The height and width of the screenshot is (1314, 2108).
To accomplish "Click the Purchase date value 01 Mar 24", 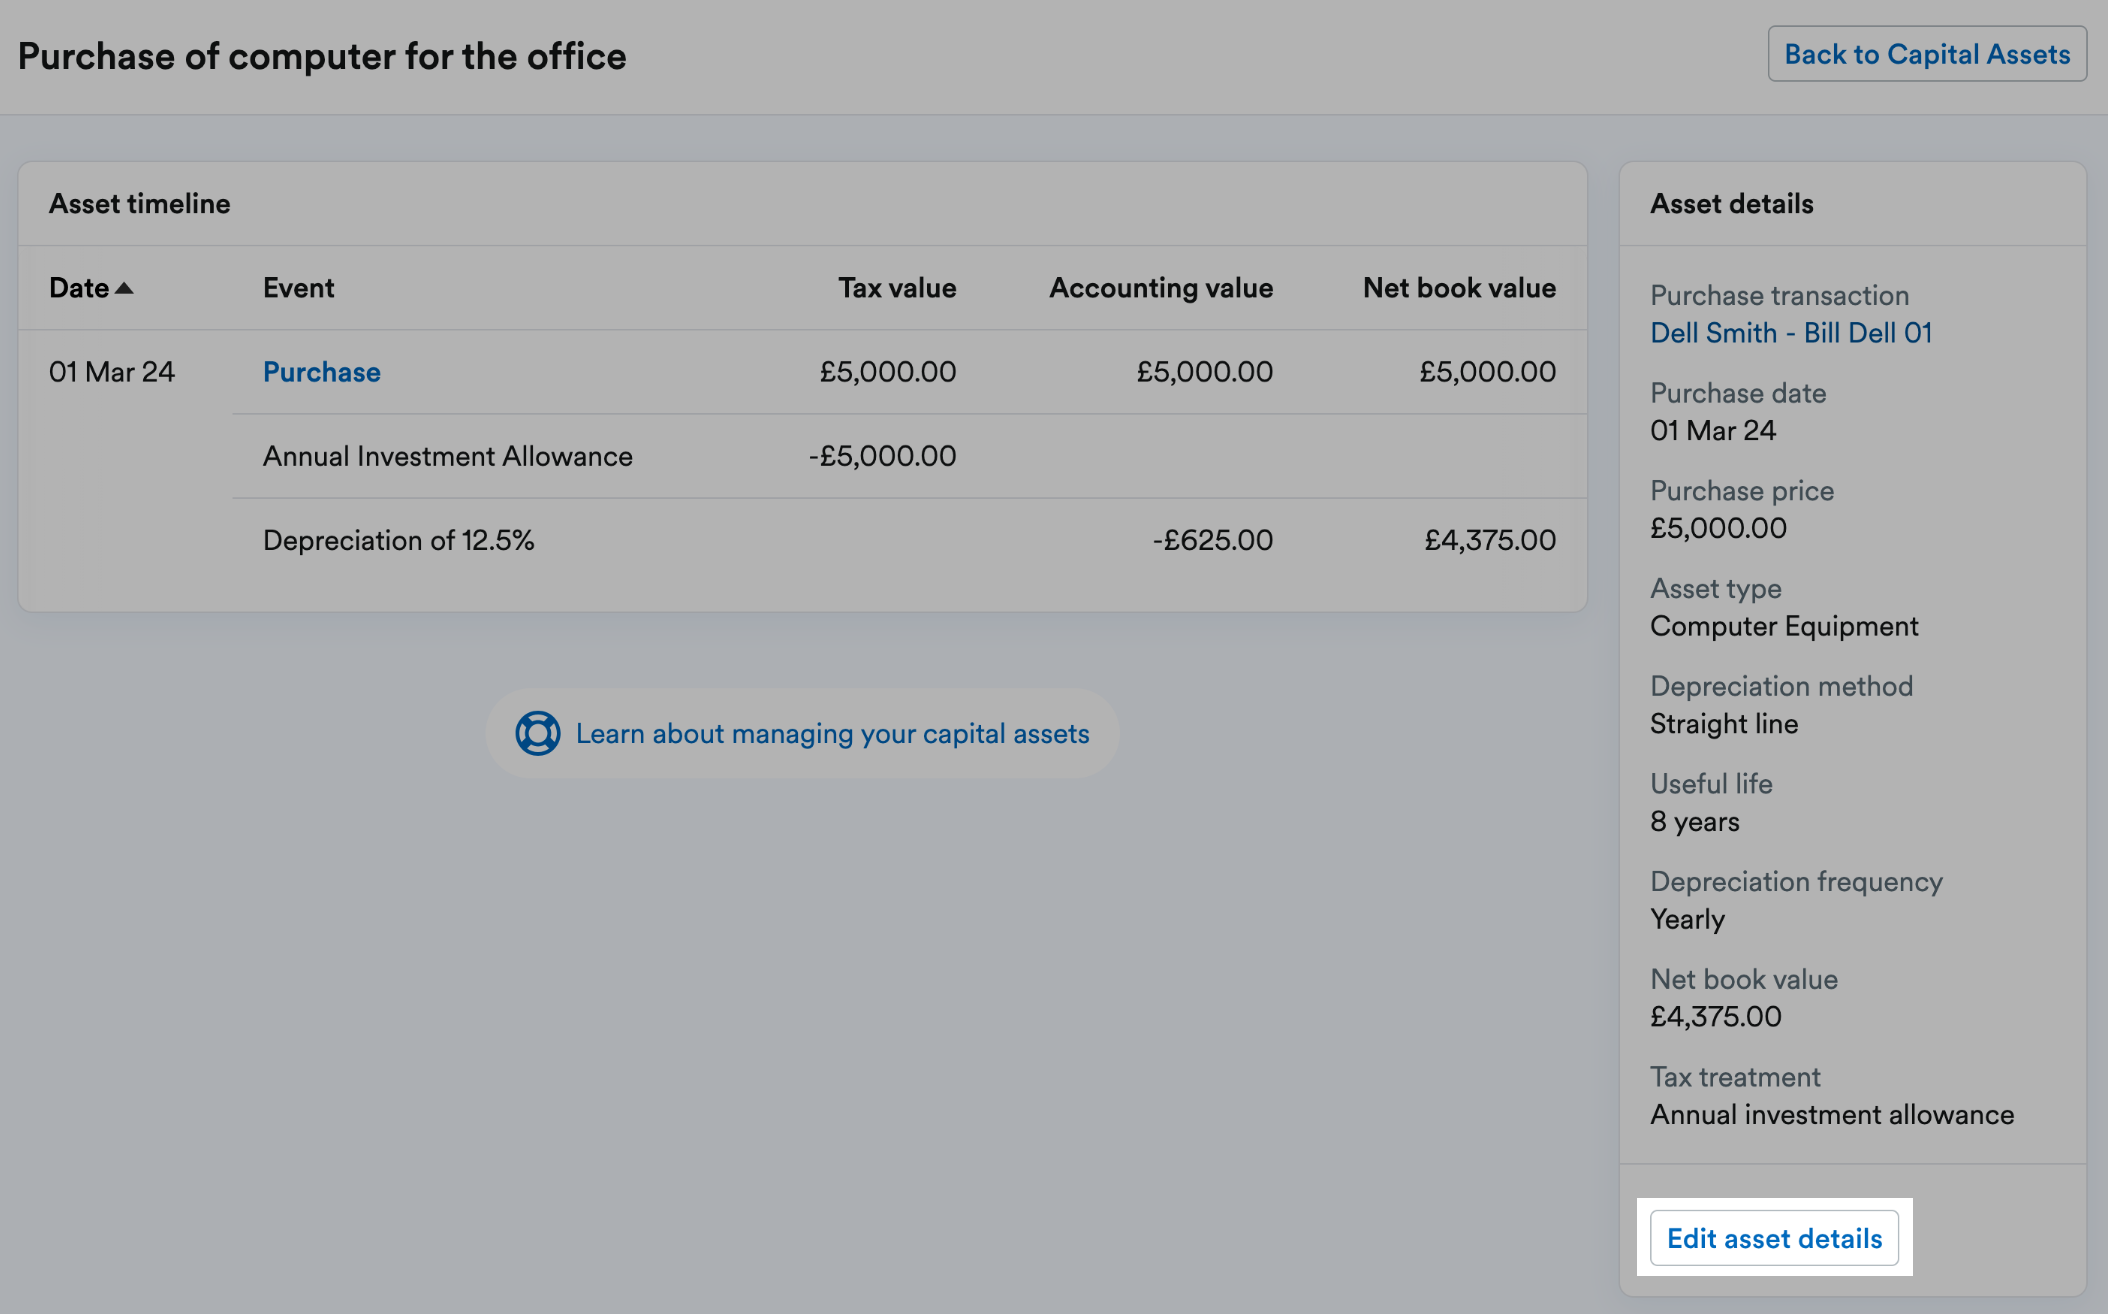I will 1713,431.
